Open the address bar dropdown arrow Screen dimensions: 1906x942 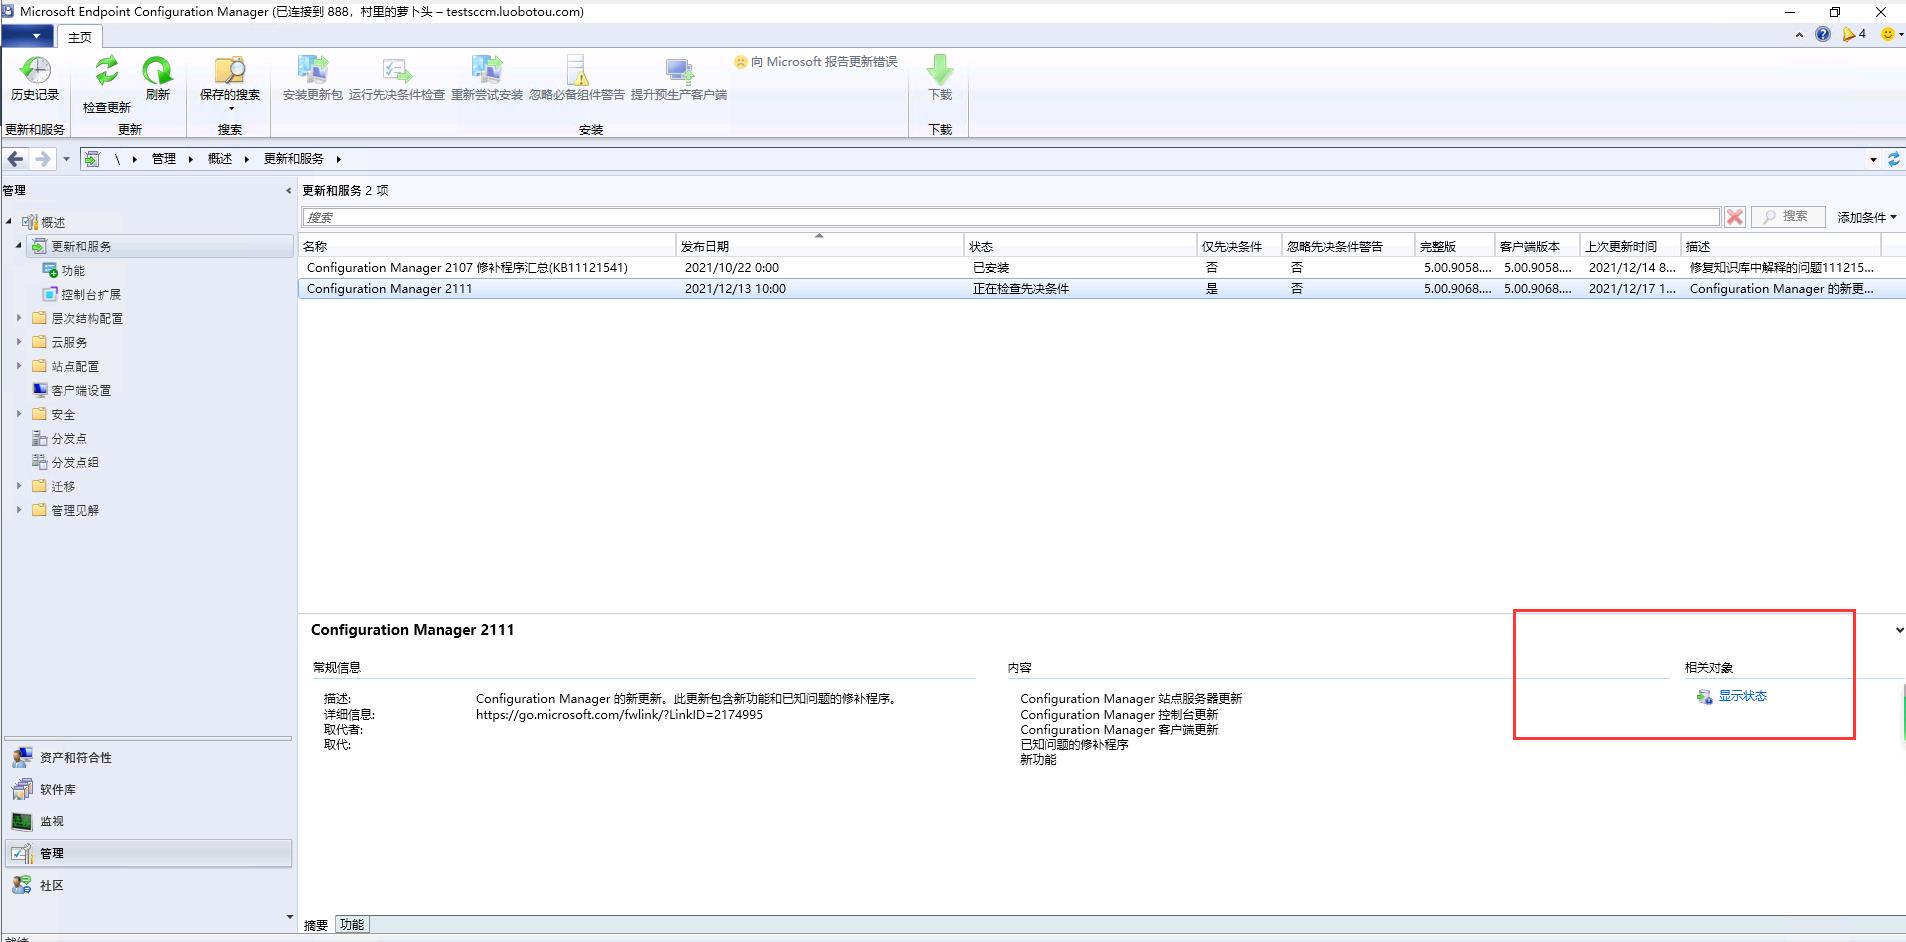(x=1873, y=159)
